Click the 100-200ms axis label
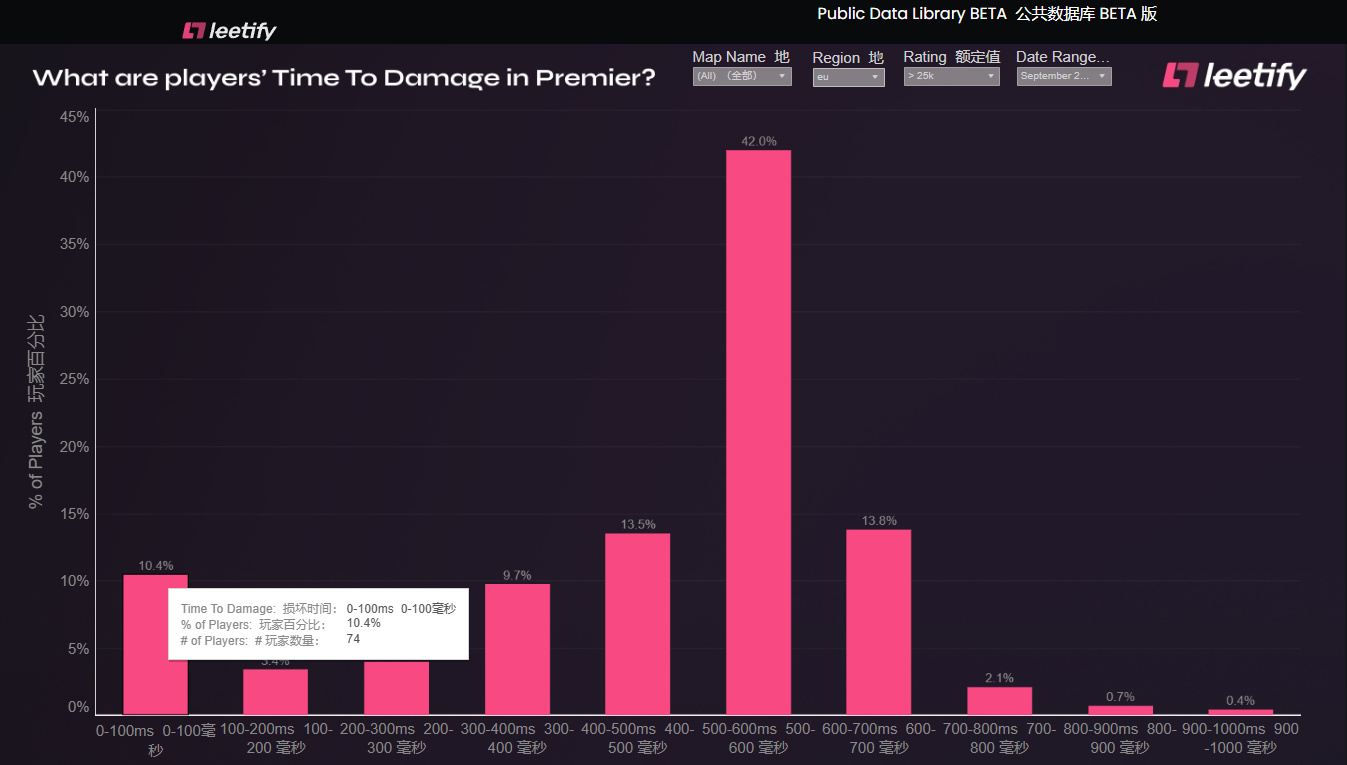1347x765 pixels. point(275,739)
